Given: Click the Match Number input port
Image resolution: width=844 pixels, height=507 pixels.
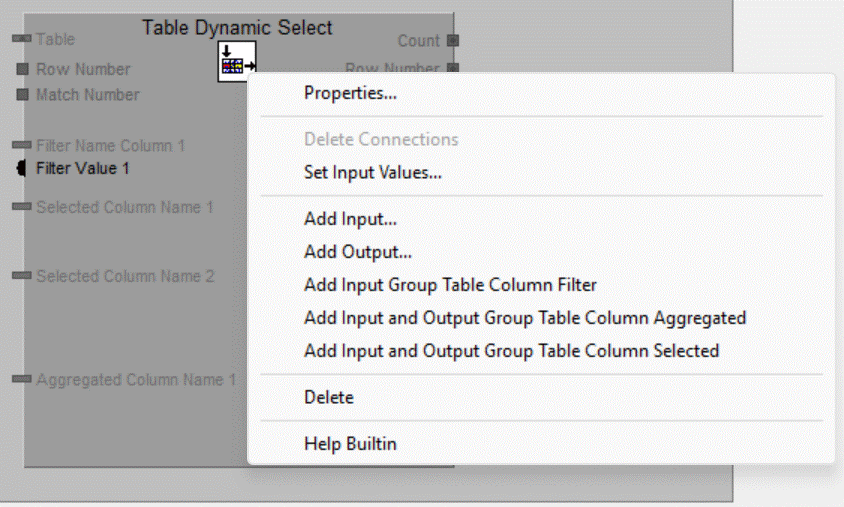Looking at the screenshot, I should (x=22, y=95).
